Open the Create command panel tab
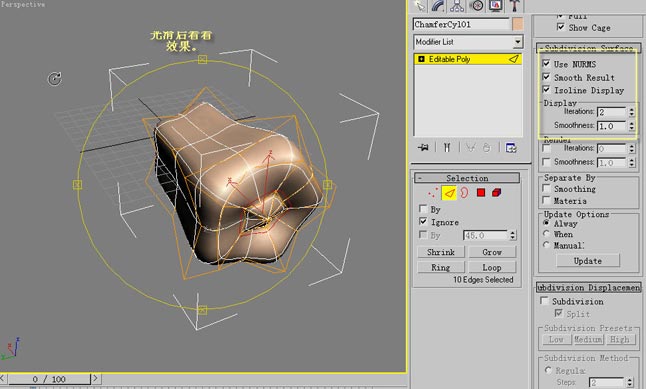The height and width of the screenshot is (389, 646). point(420,5)
